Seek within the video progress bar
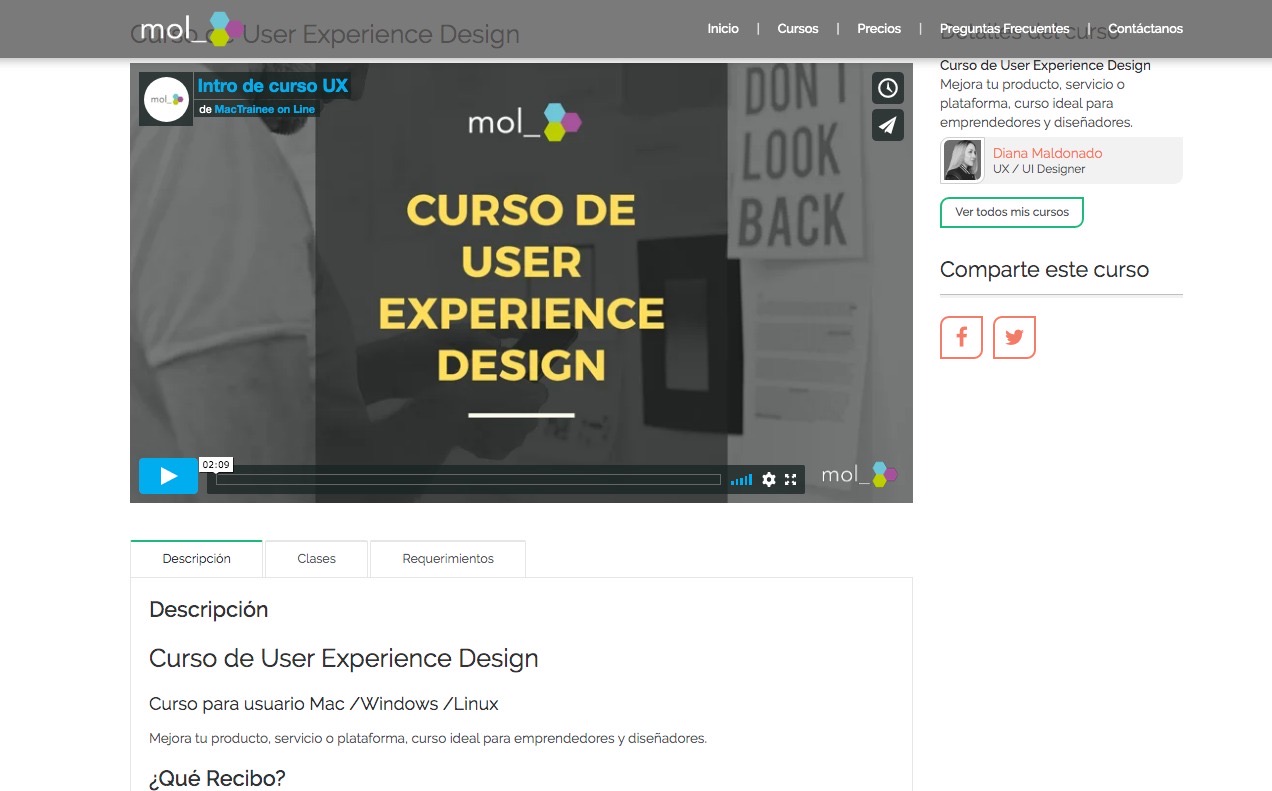Image resolution: width=1272 pixels, height=791 pixels. click(x=468, y=480)
